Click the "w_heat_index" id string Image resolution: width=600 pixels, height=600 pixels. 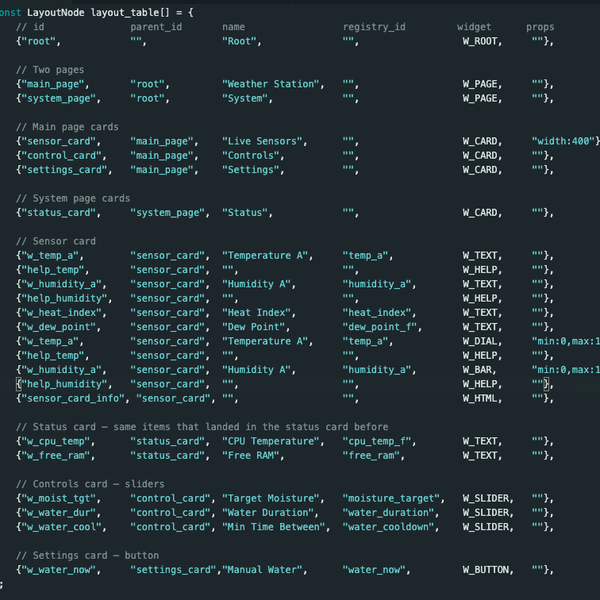(x=61, y=313)
